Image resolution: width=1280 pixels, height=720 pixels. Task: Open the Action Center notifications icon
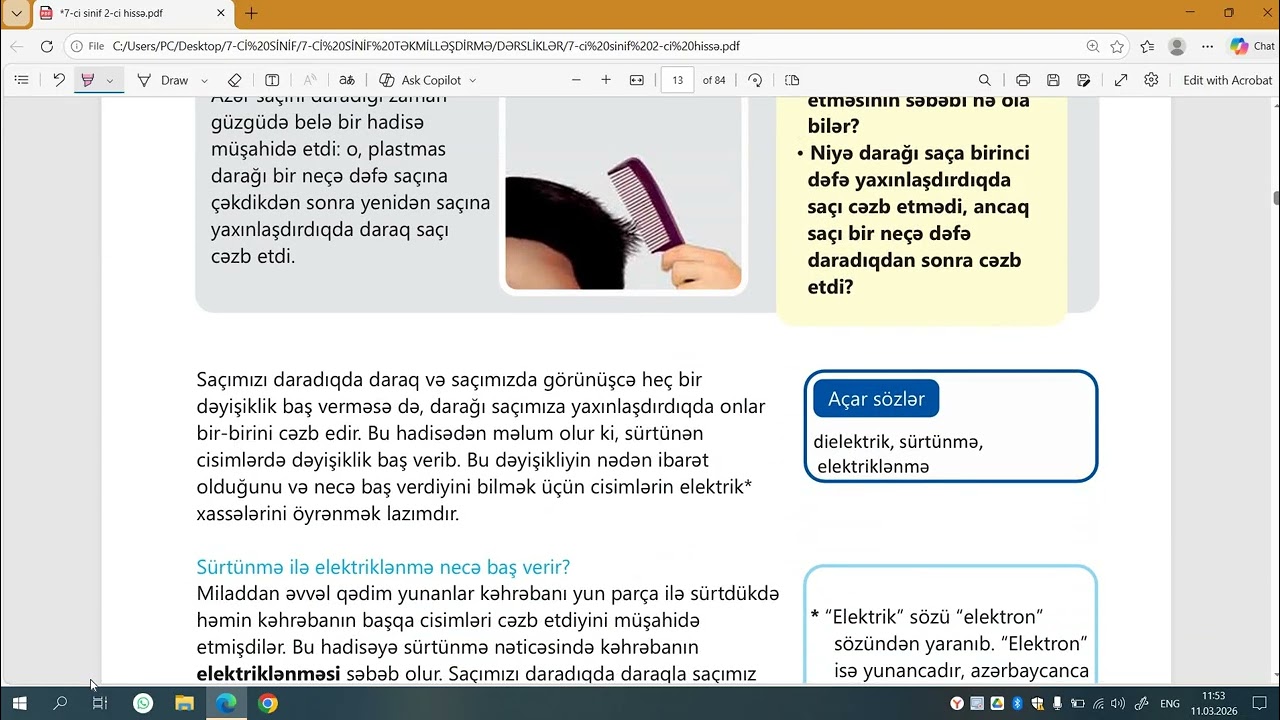[x=1259, y=704]
